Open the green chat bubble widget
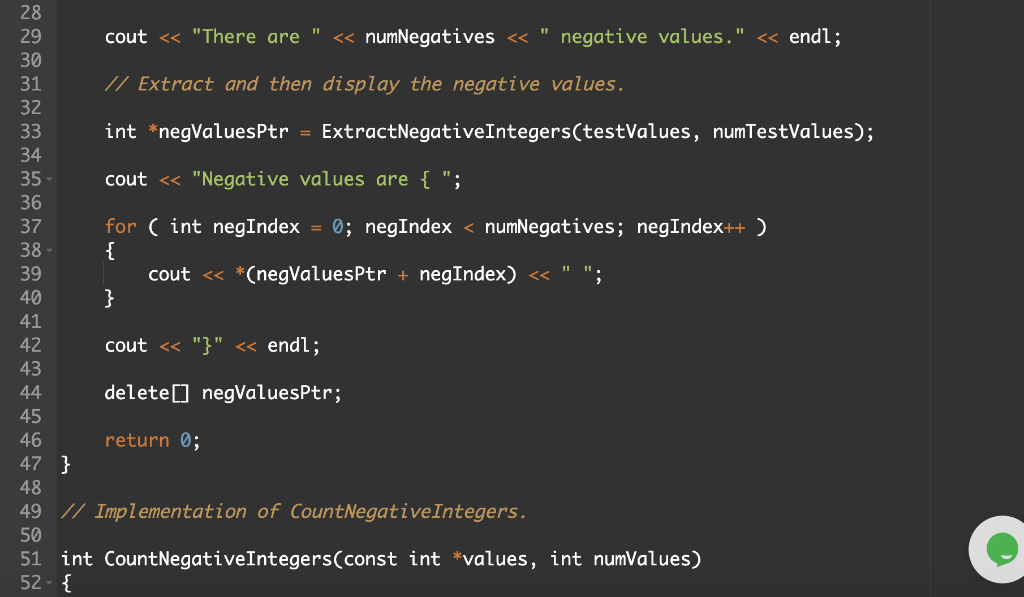The image size is (1024, 597). tap(1000, 549)
